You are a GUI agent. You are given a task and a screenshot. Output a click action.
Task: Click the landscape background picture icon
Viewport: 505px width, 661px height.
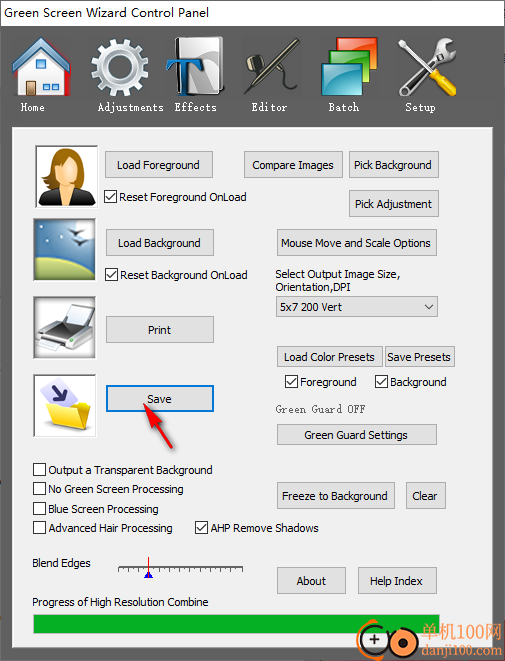click(64, 250)
